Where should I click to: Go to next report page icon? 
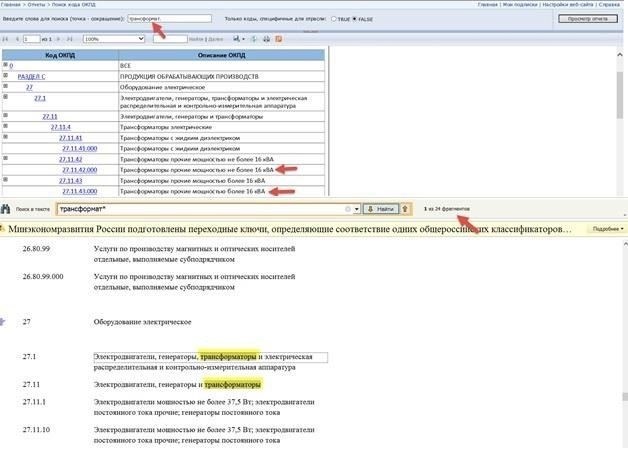[58, 39]
